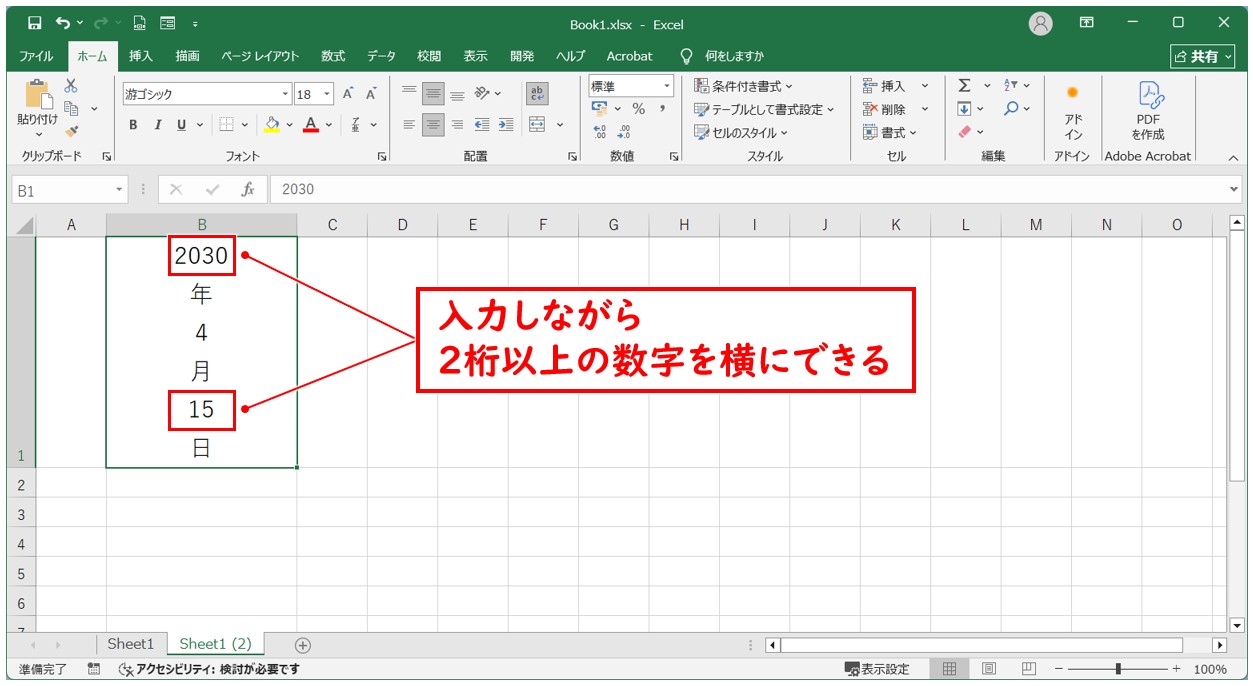Click the AutoSum sigma icon

coord(964,86)
